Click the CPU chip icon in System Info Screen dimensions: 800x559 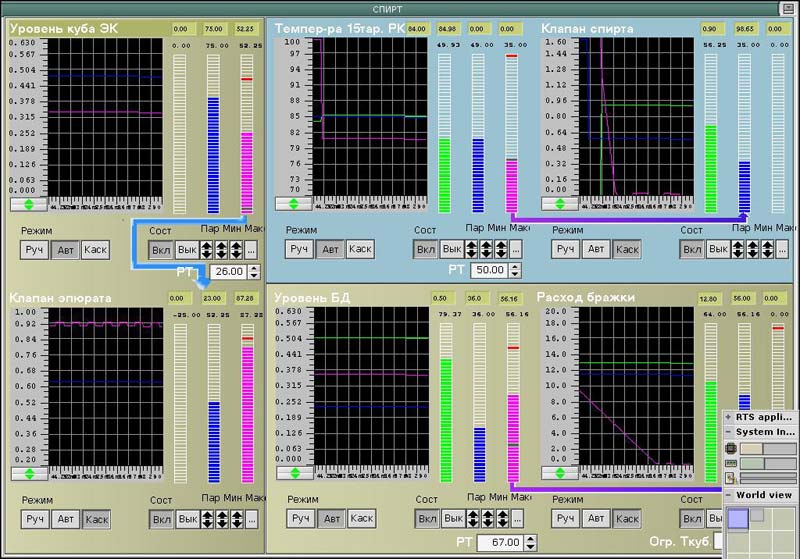(730, 449)
